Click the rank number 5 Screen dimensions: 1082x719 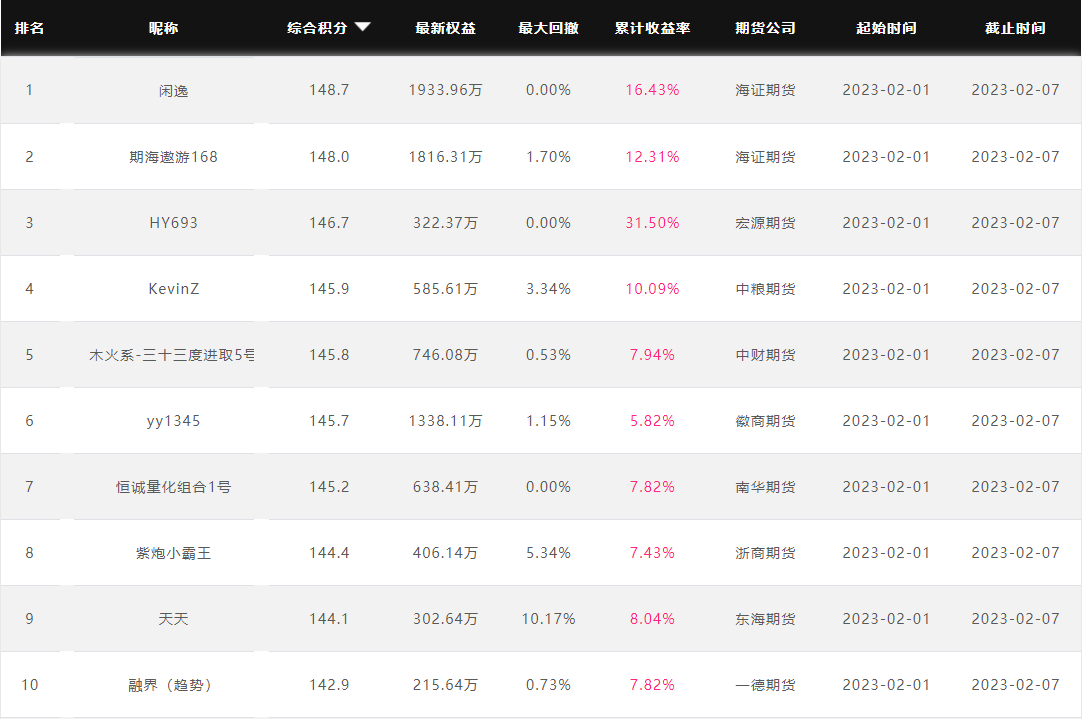point(30,355)
